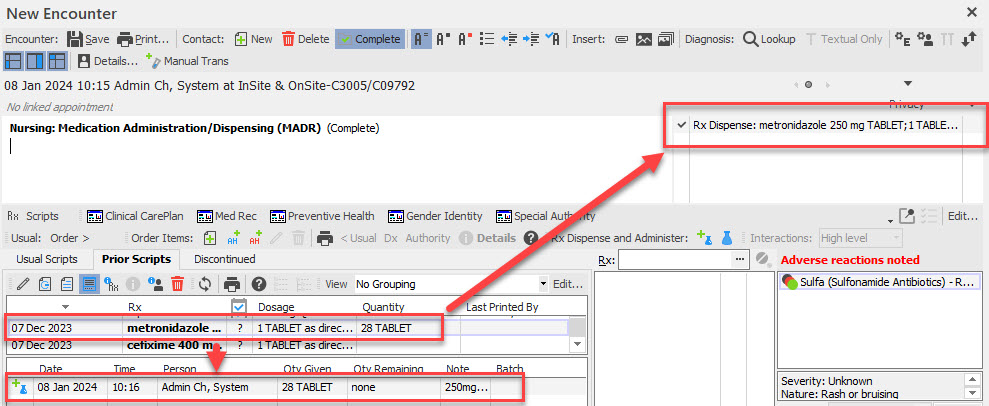
Task: Toggle the second panel layout view
Action: click(35, 61)
